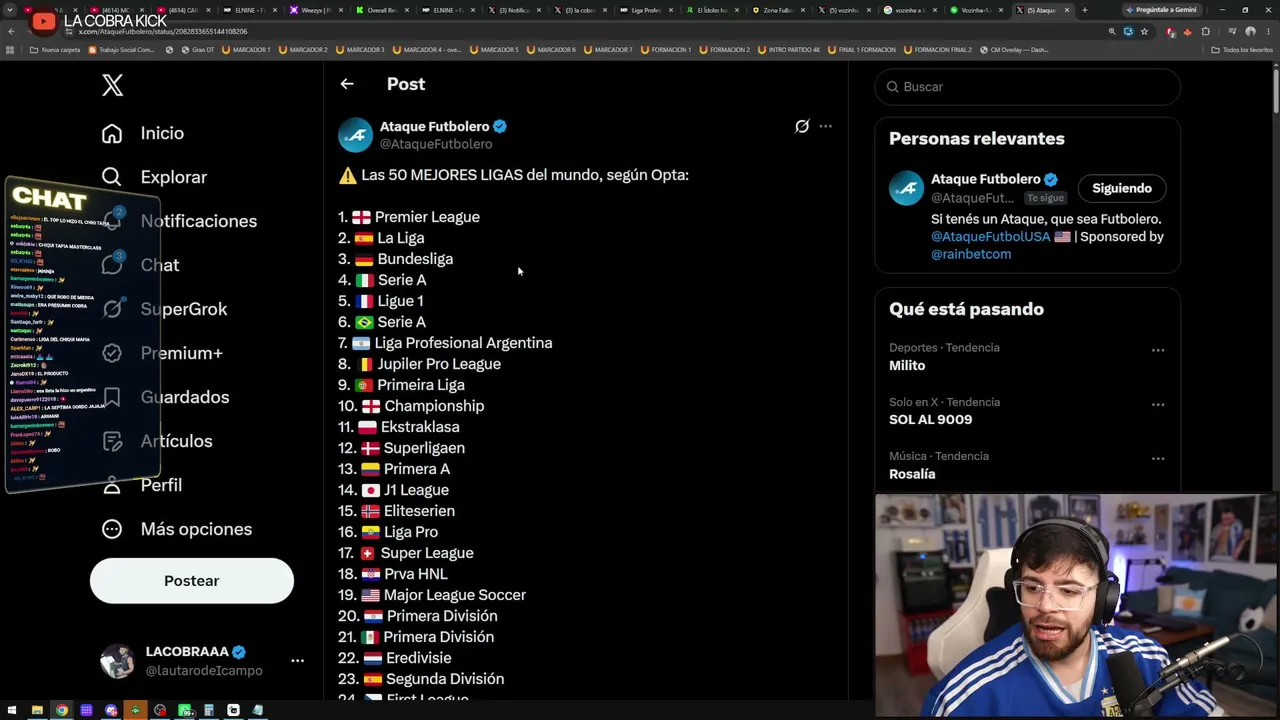This screenshot has height=720, width=1280.
Task: Click the Grok icon on the post
Action: [802, 126]
